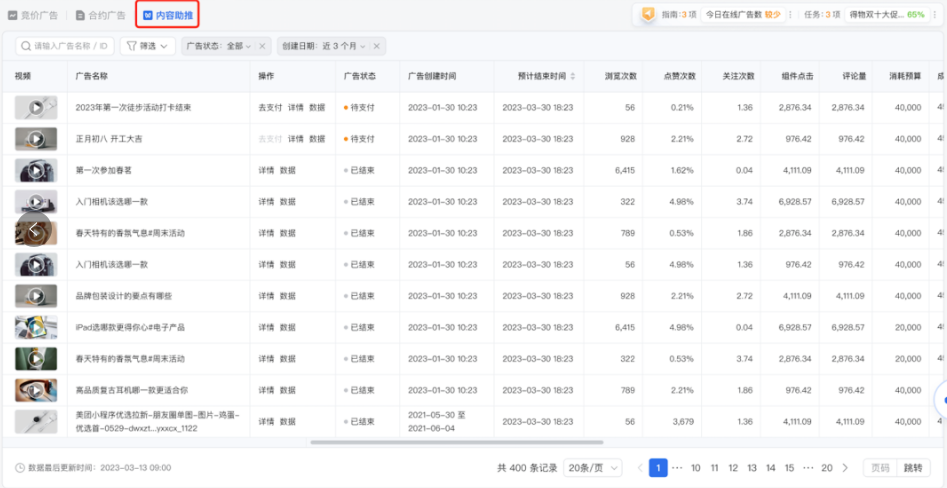947x488 pixels.
Task: Click 已结束 status of 第一次参加春茗
Action: pyautogui.click(x=359, y=170)
